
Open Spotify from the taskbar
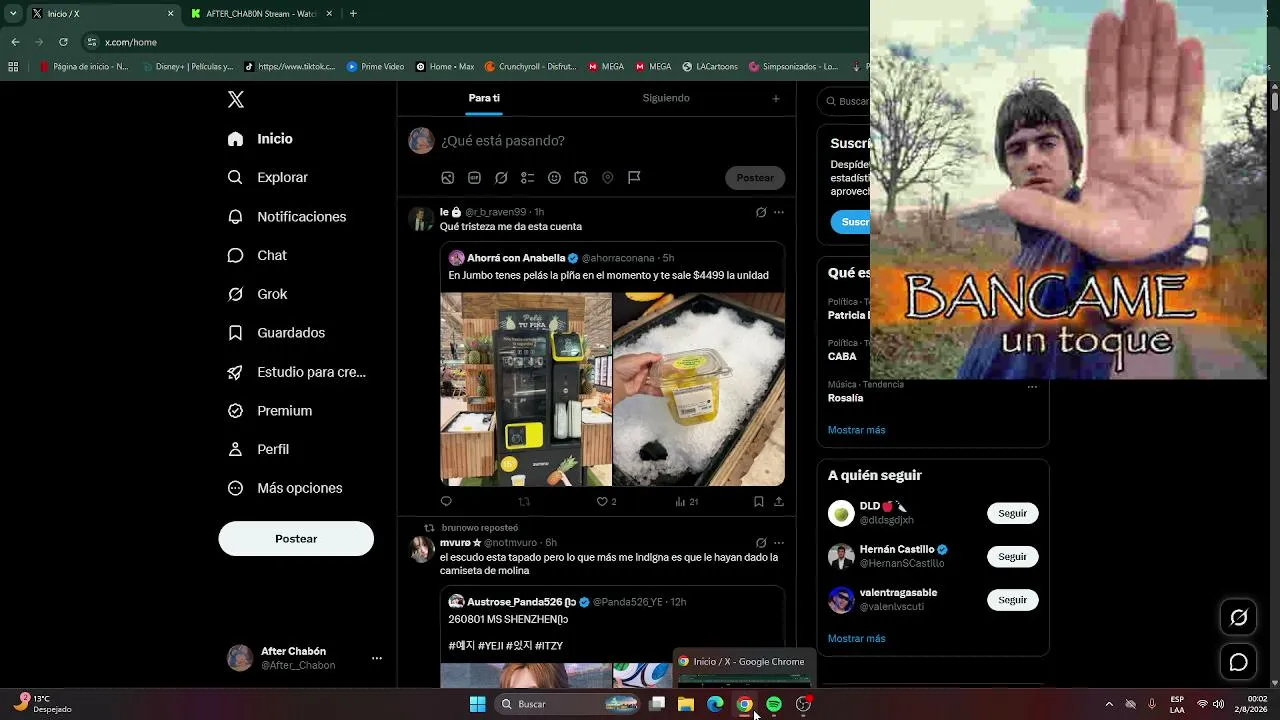774,704
